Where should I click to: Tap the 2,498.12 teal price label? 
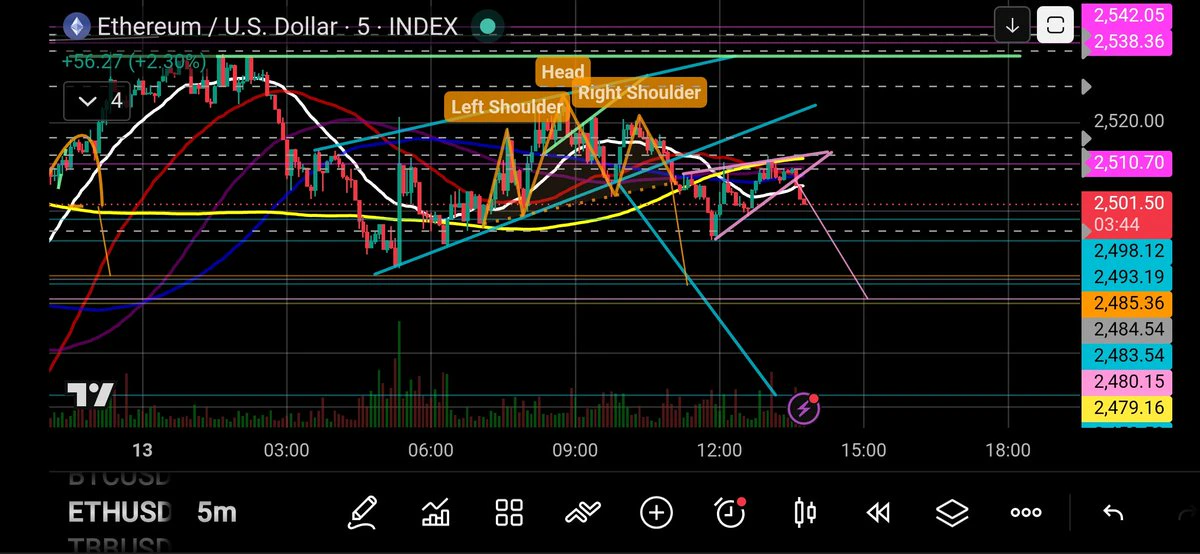1125,251
